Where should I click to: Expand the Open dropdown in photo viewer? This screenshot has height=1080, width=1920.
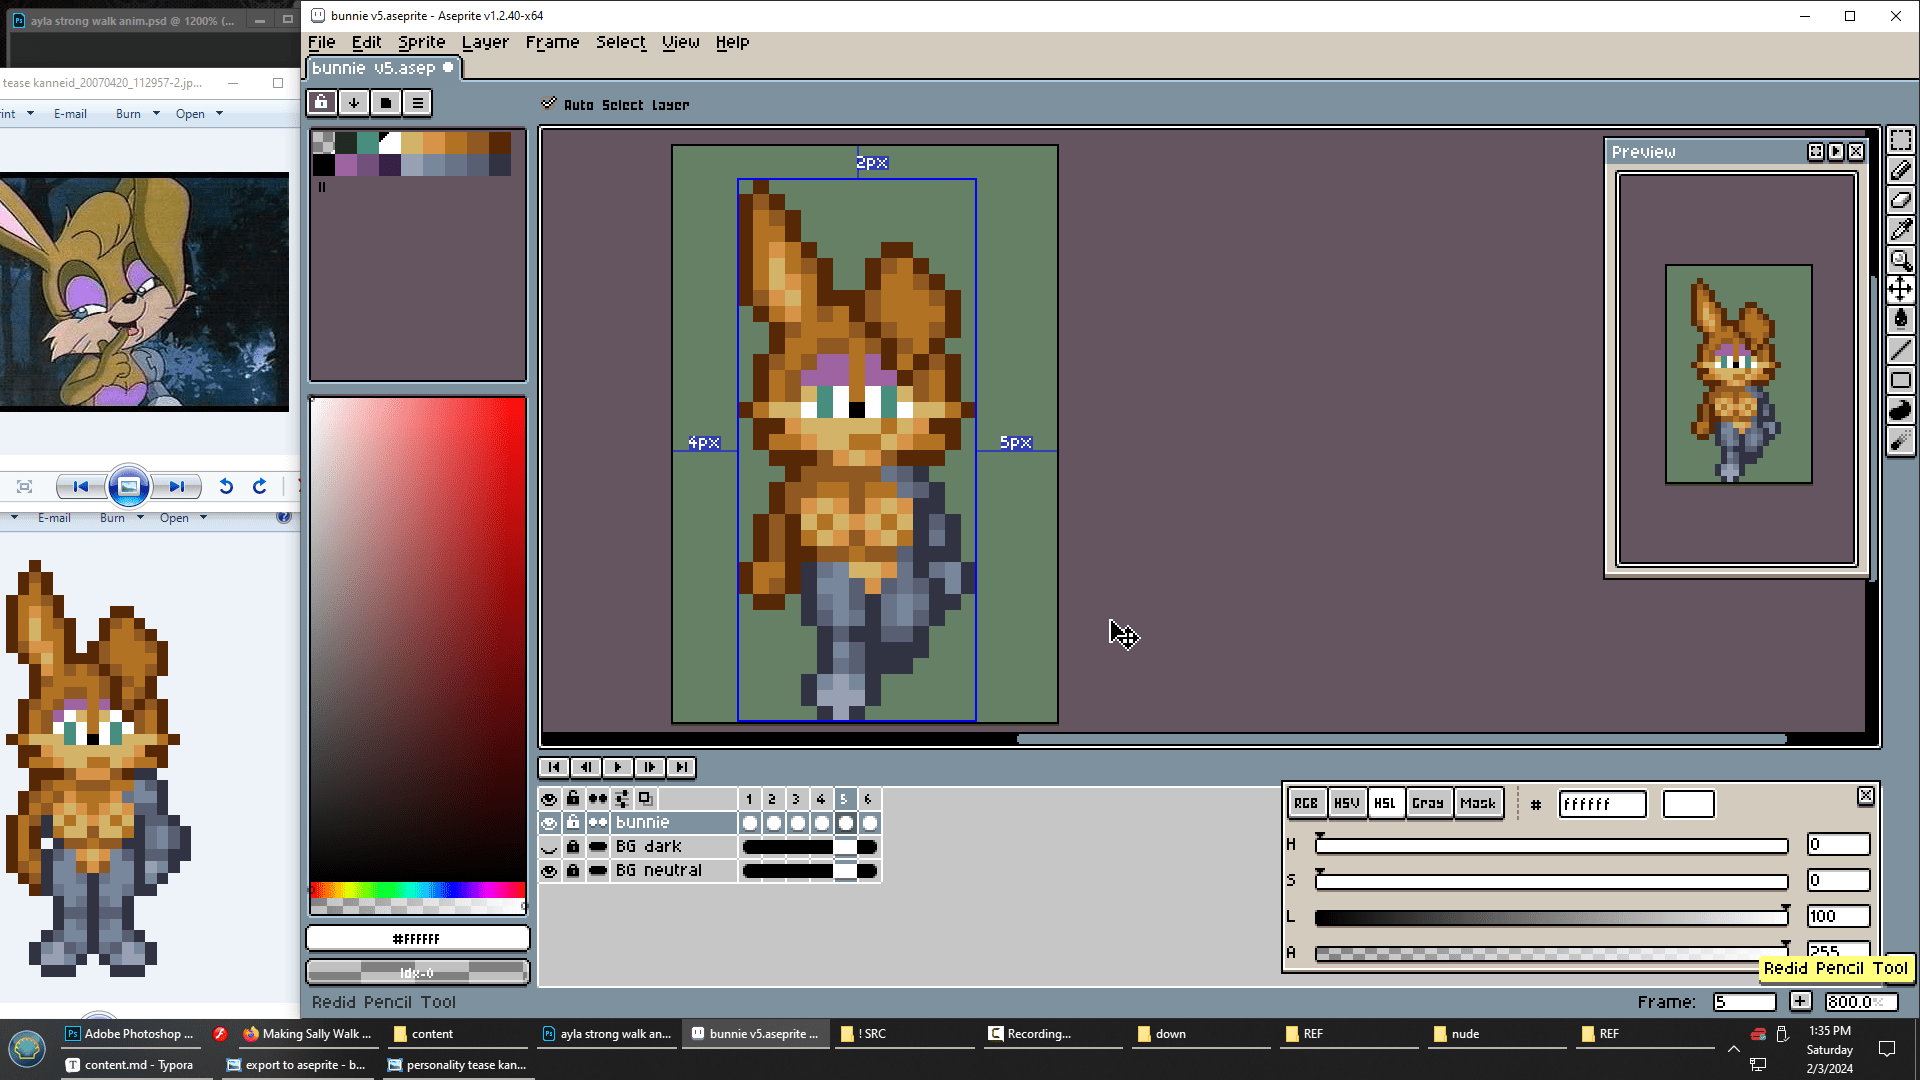[219, 114]
